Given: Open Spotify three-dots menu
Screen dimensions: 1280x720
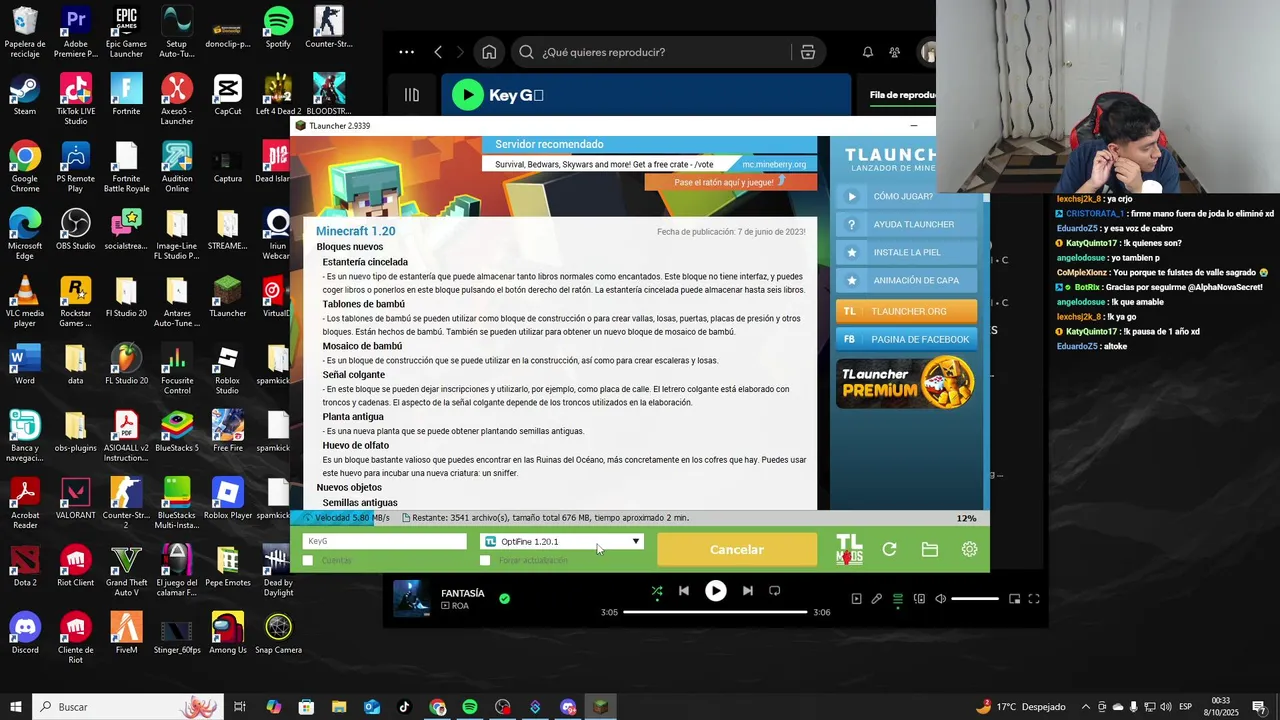Looking at the screenshot, I should click(406, 52).
